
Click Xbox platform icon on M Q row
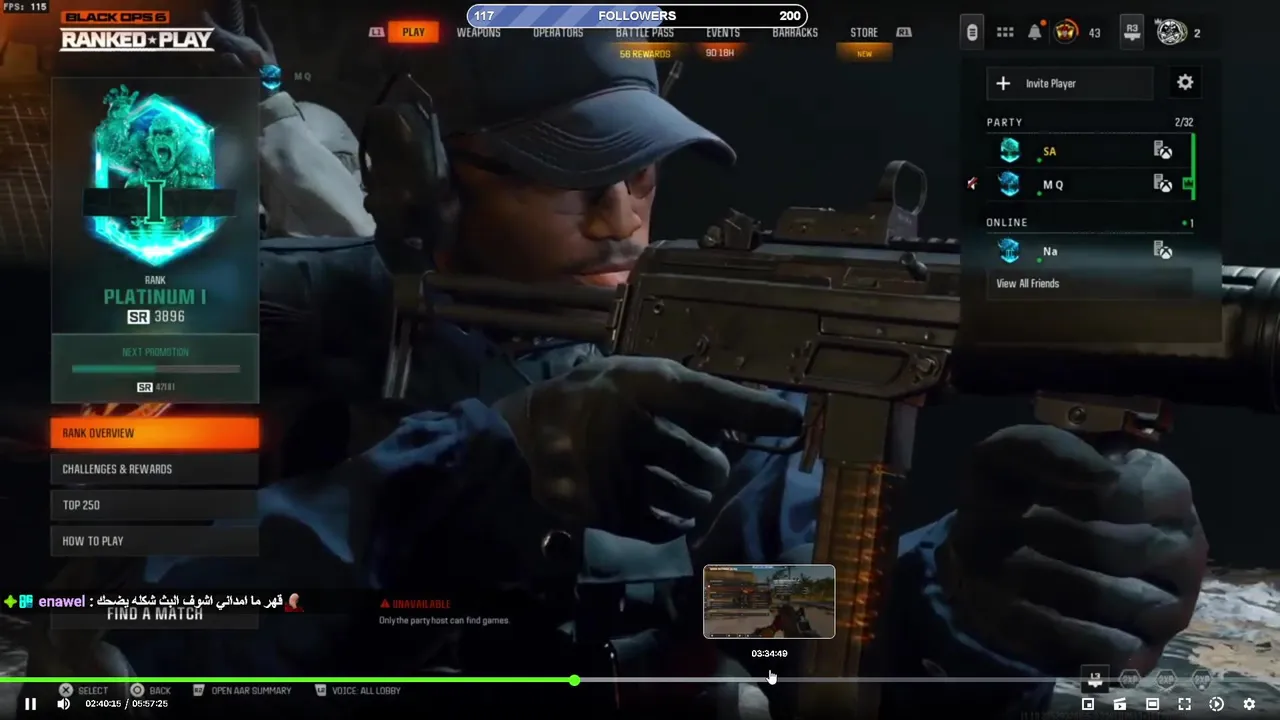point(1164,184)
